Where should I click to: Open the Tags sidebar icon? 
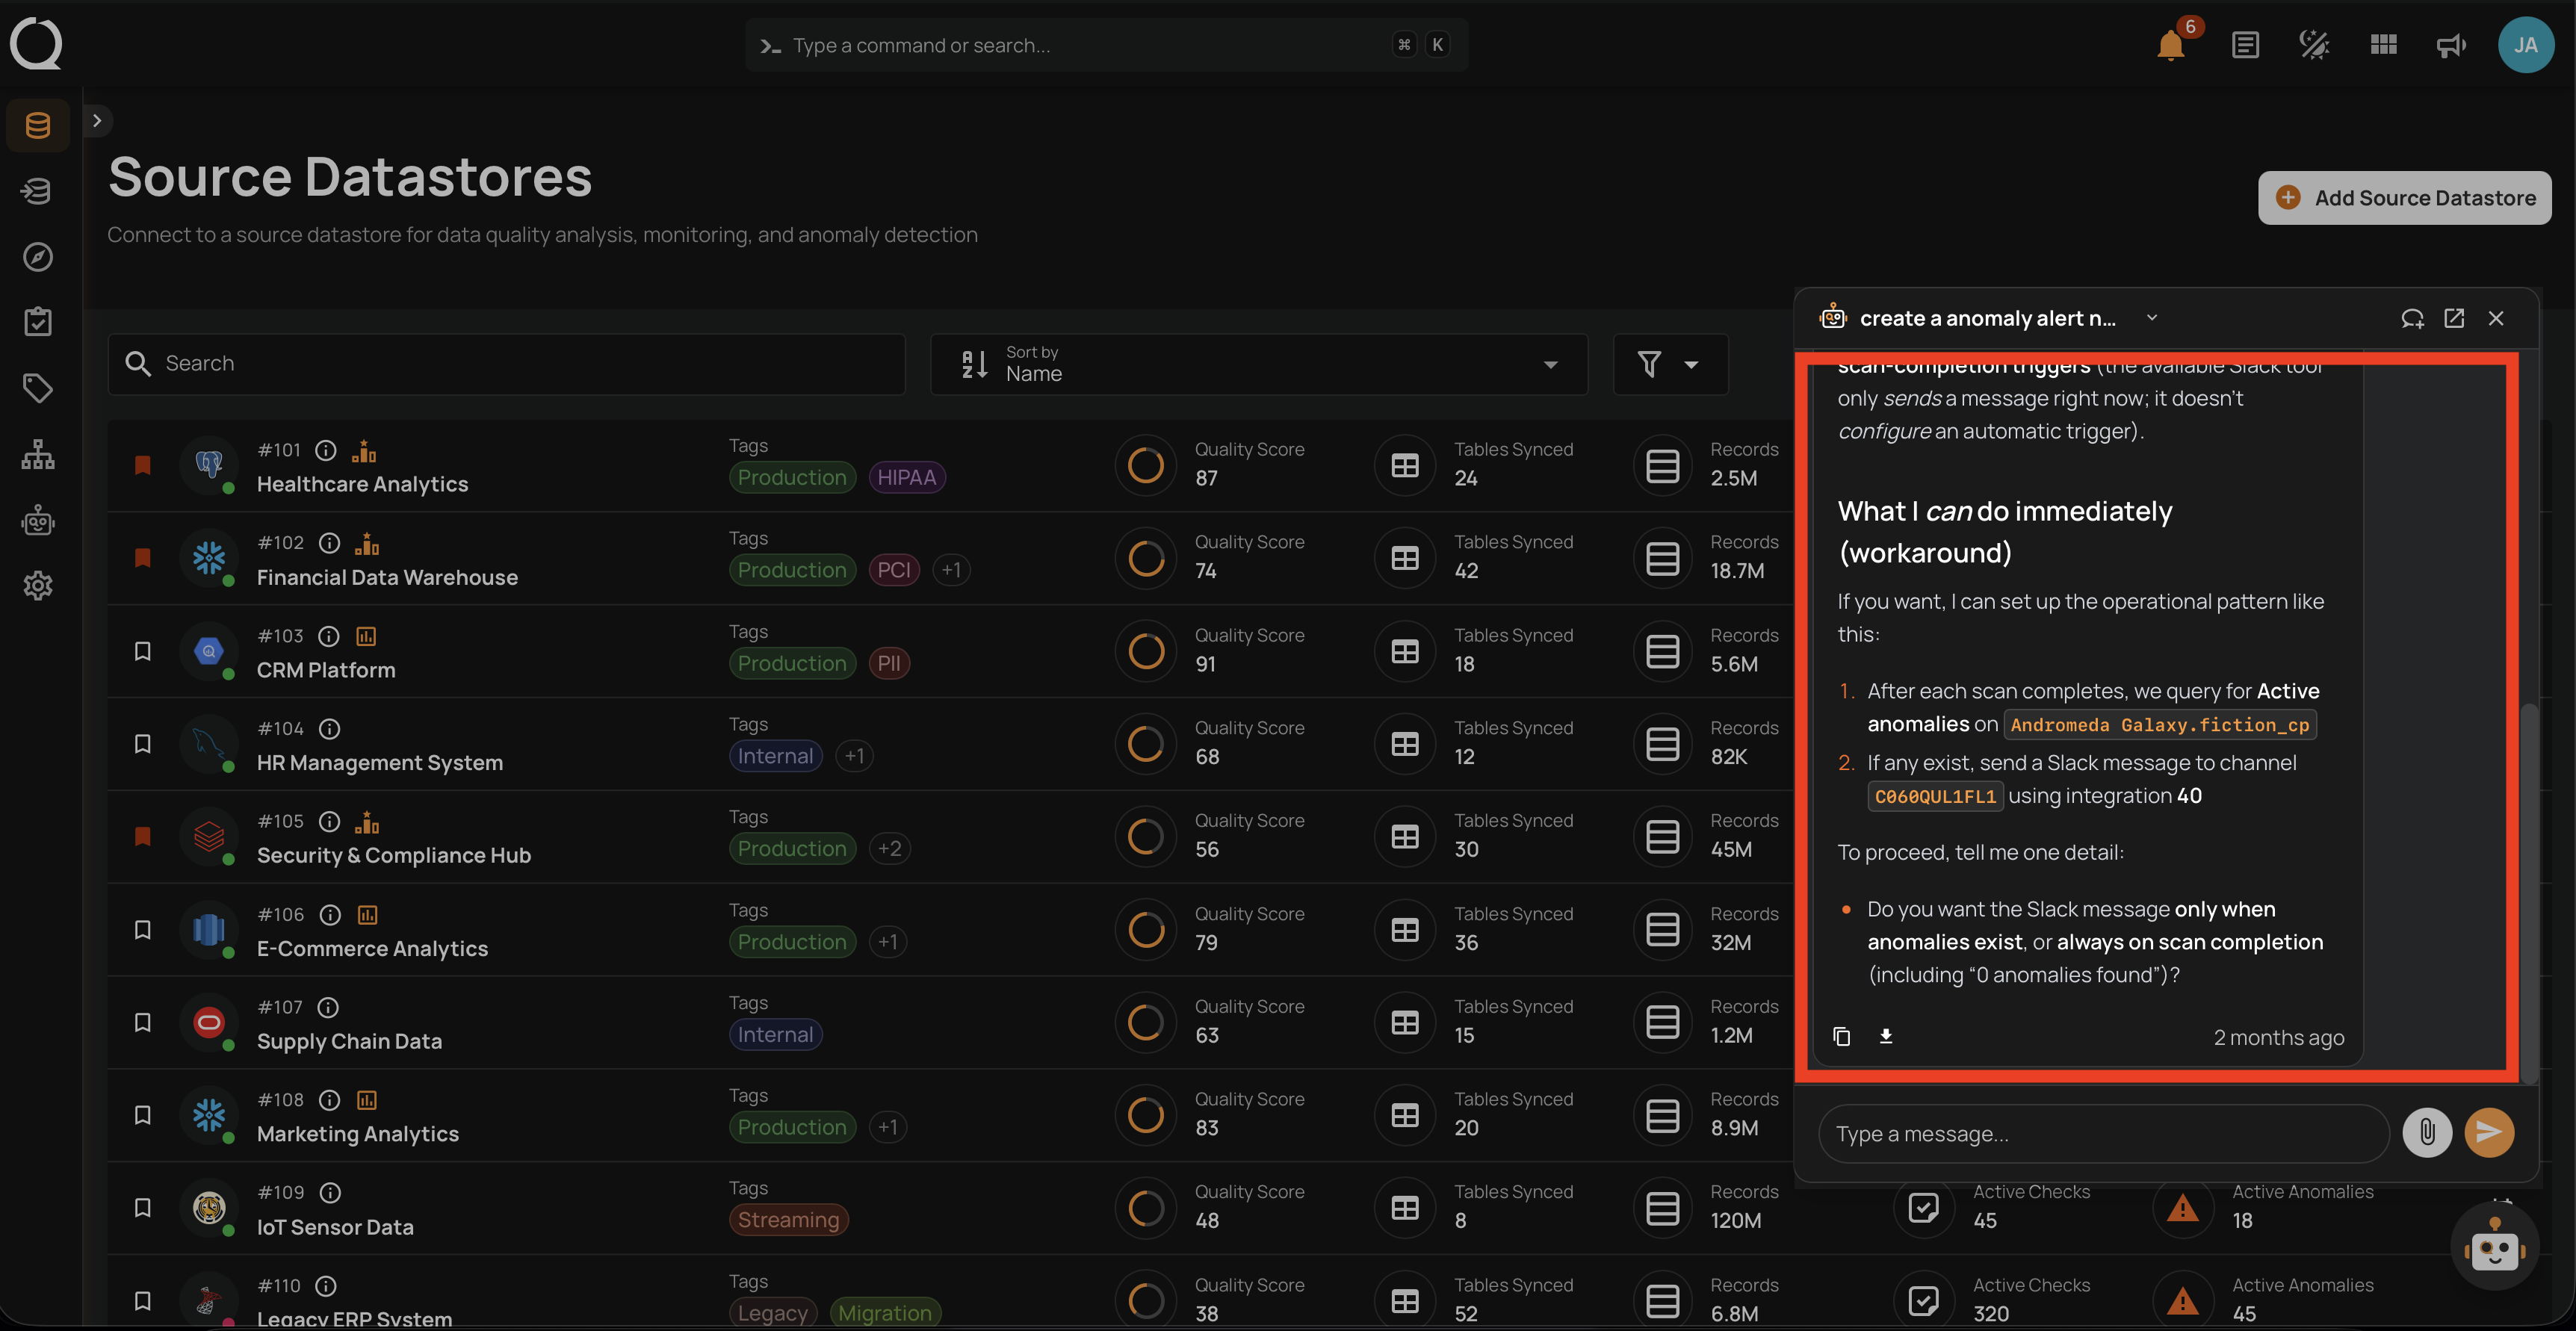(38, 388)
